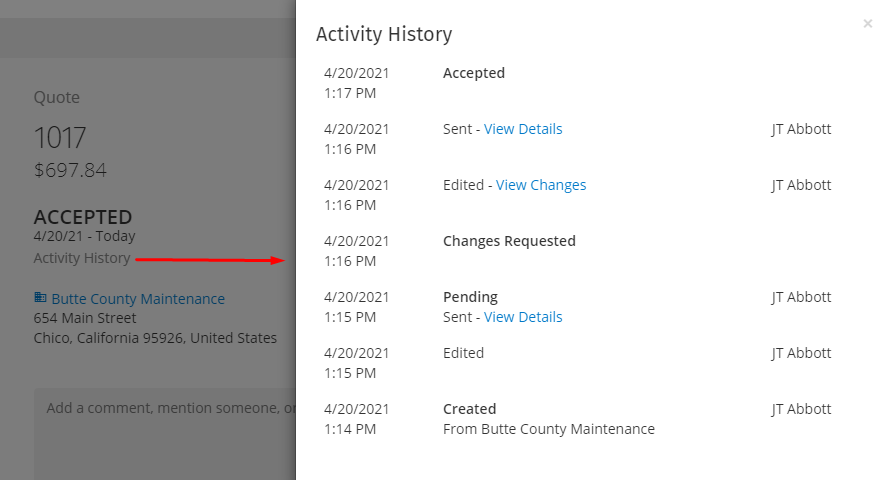Click 'From Butte County Maintenance' text

[548, 430]
